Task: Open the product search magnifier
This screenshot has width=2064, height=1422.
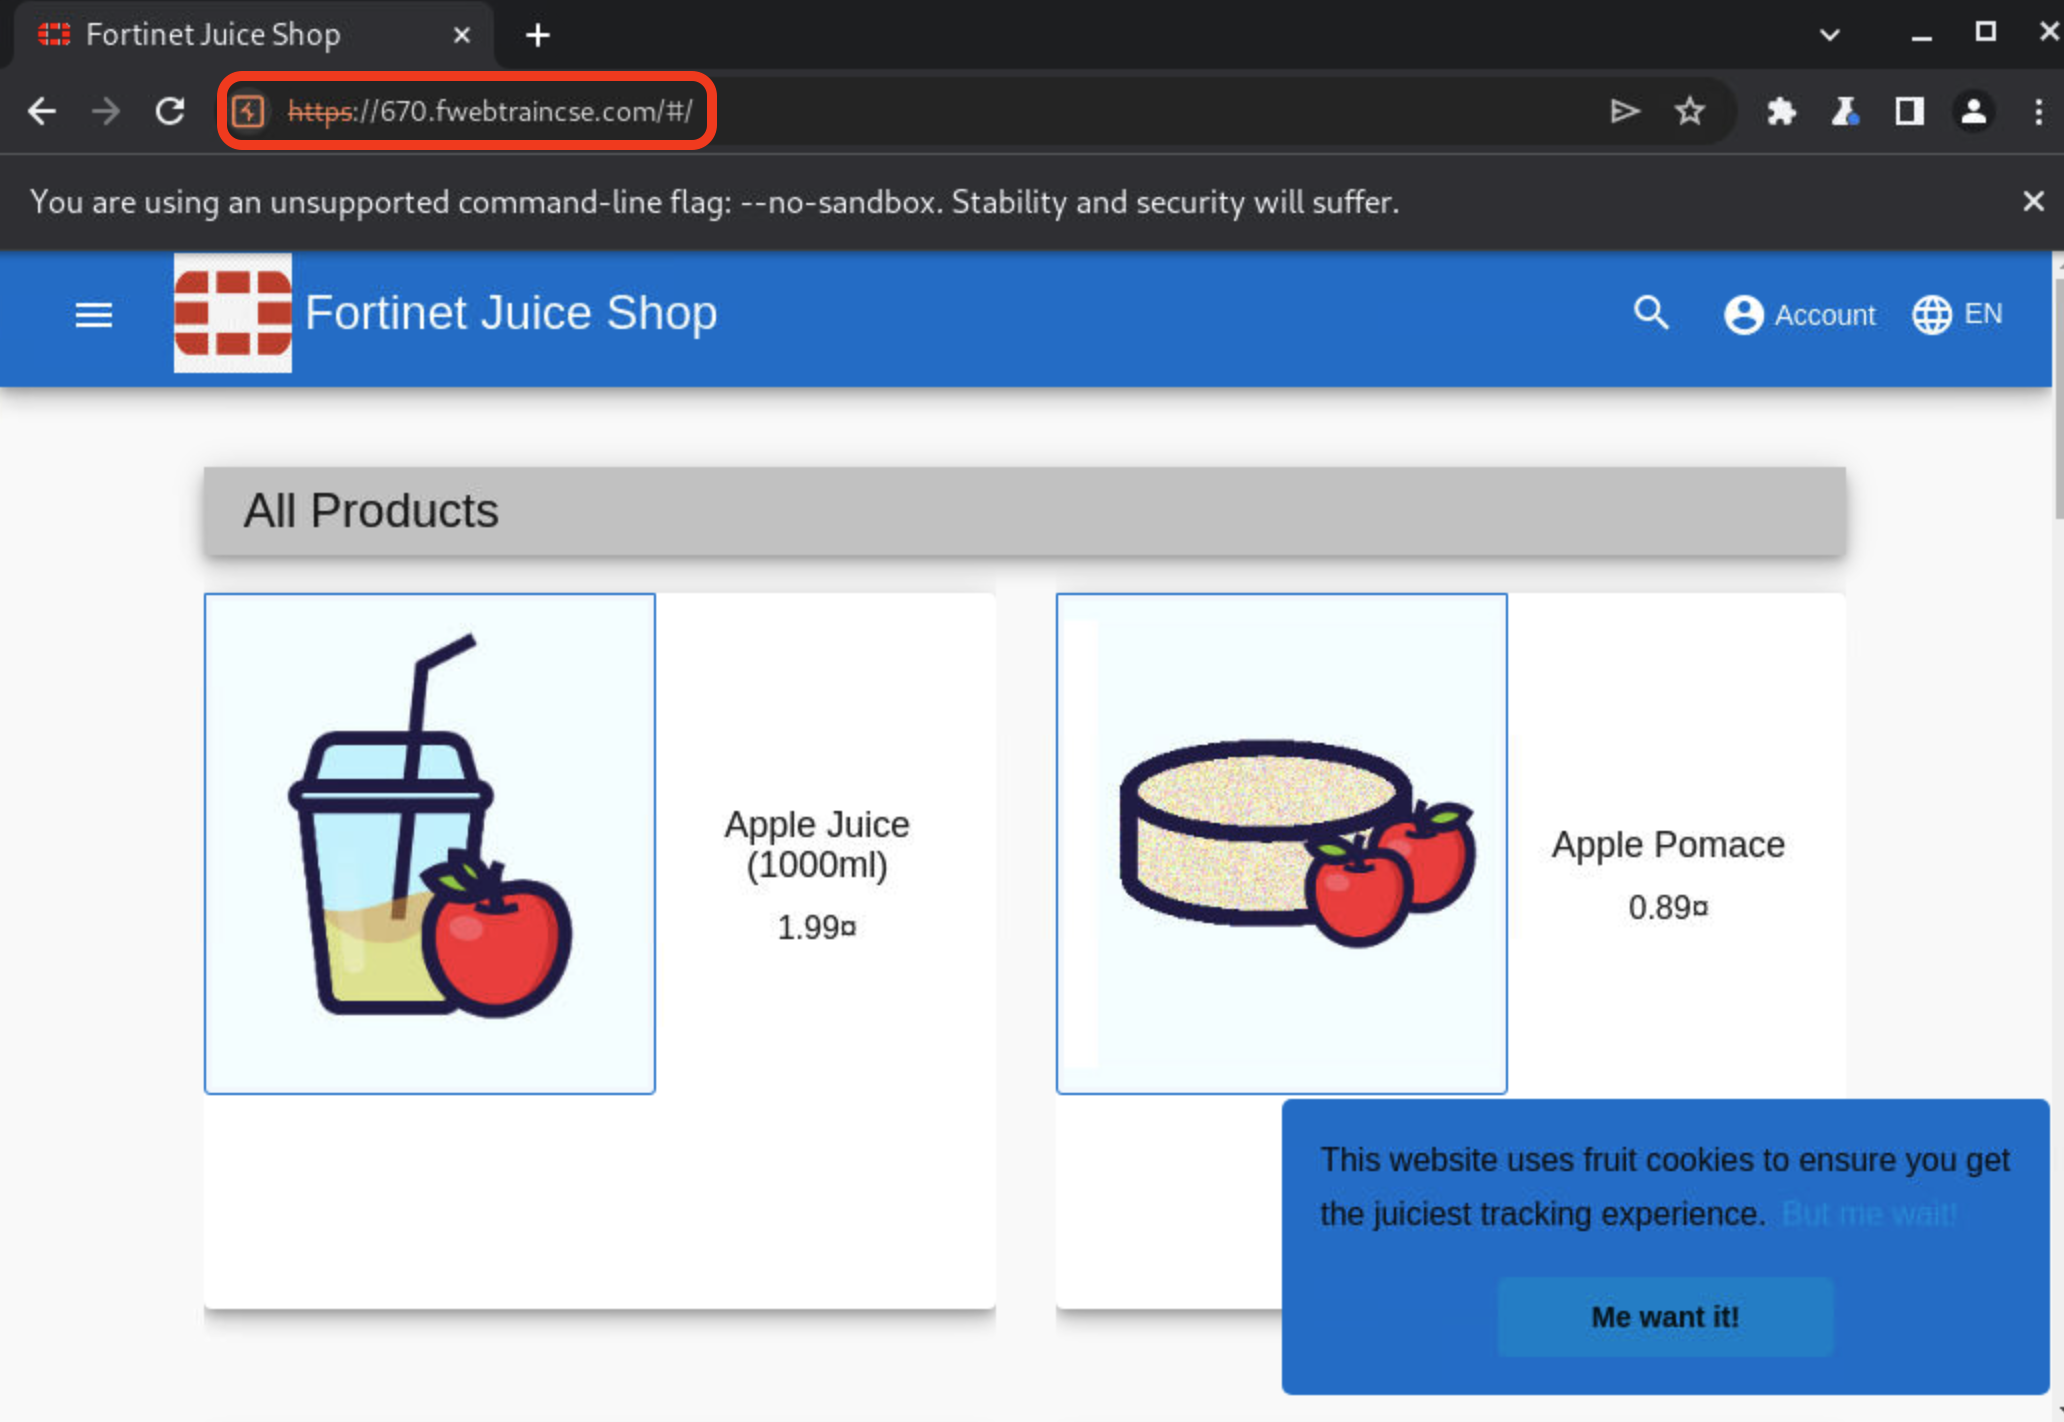Action: [1651, 313]
